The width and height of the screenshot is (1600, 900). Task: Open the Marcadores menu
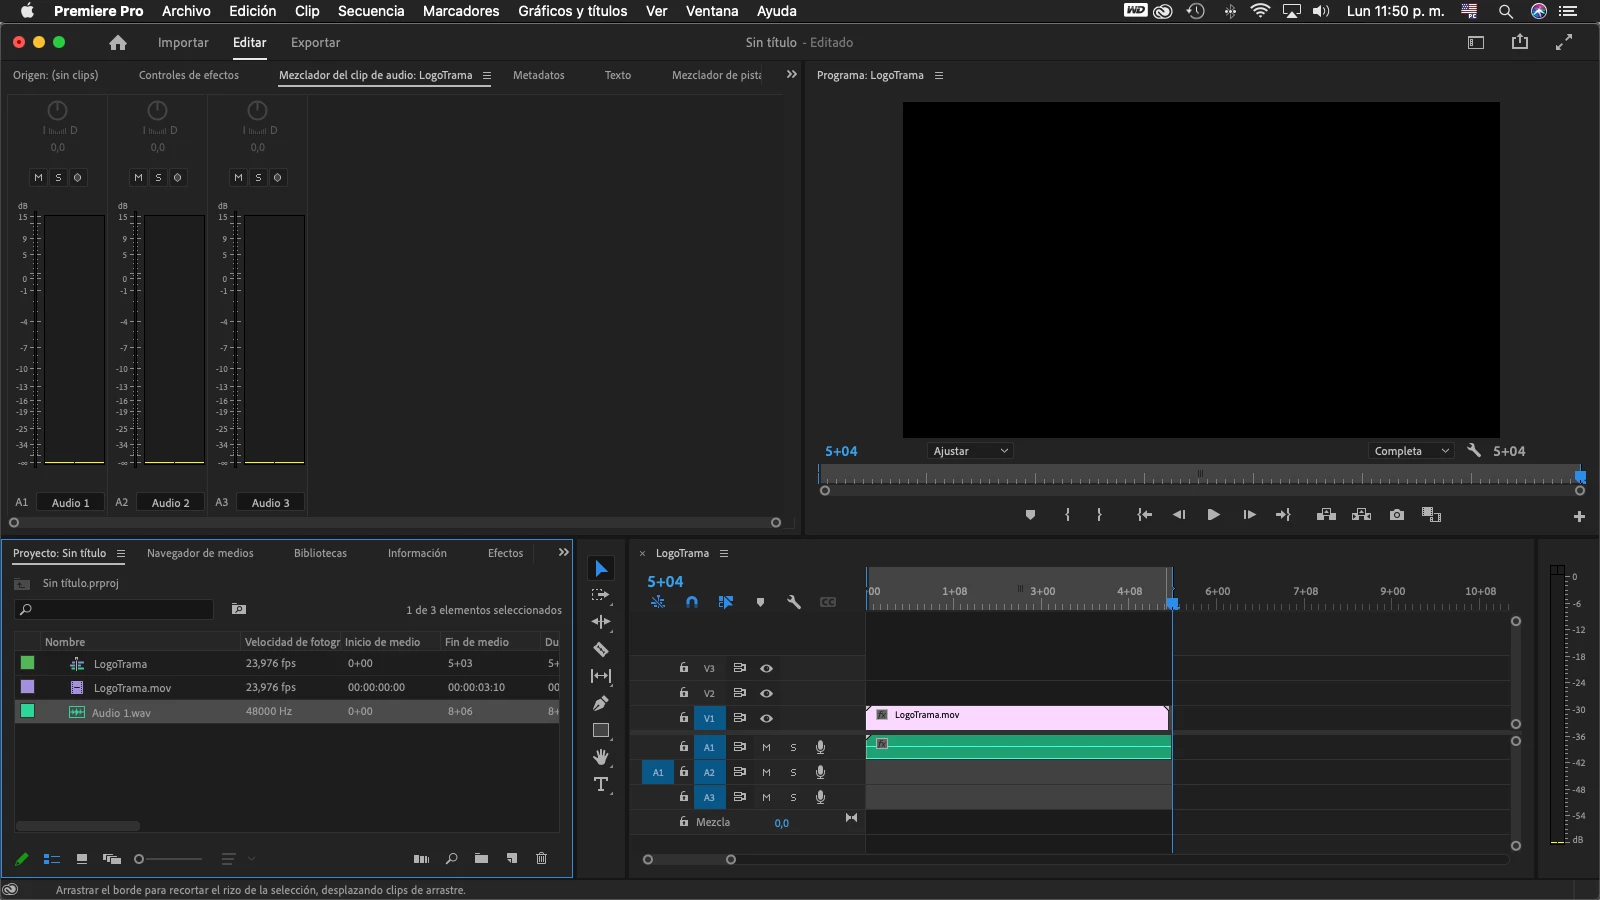click(x=461, y=11)
